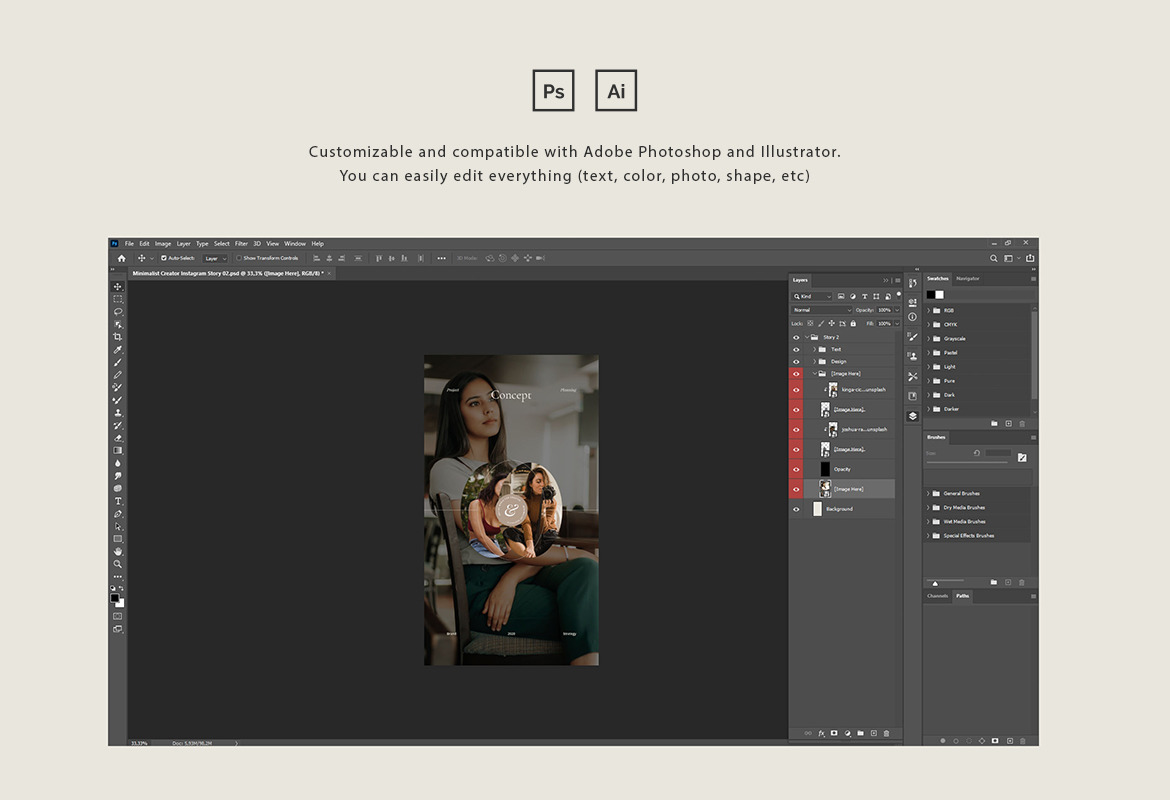
Task: Select the Hand tool
Action: coord(118,551)
